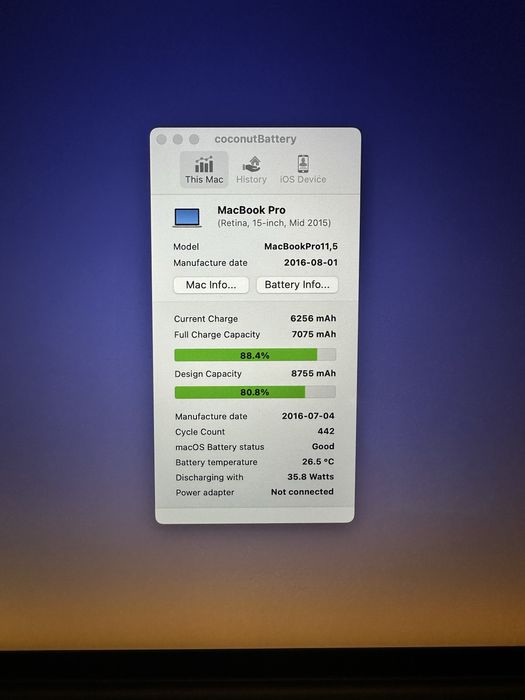Click the 2016-07-04 battery manufacture date
525x700 pixels.
pyautogui.click(x=308, y=416)
